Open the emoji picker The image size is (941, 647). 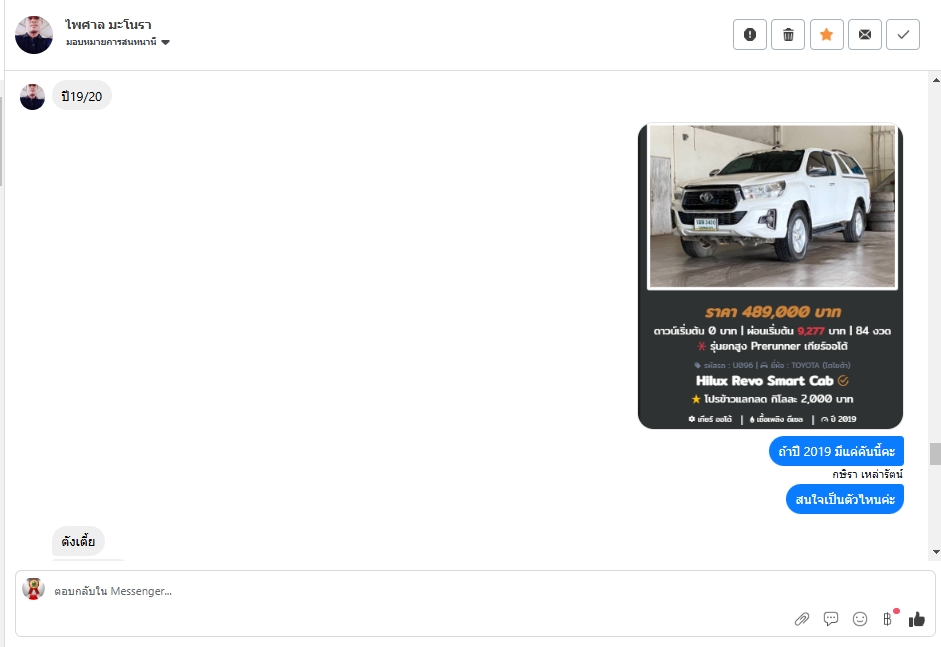click(x=859, y=619)
